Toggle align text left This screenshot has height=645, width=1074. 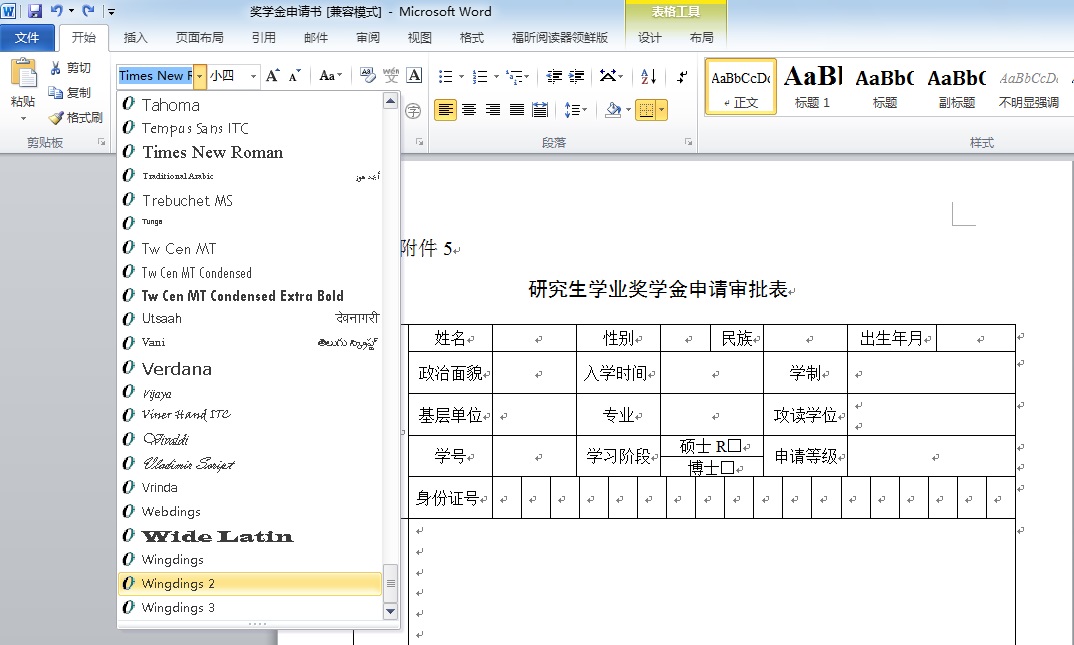click(x=445, y=110)
